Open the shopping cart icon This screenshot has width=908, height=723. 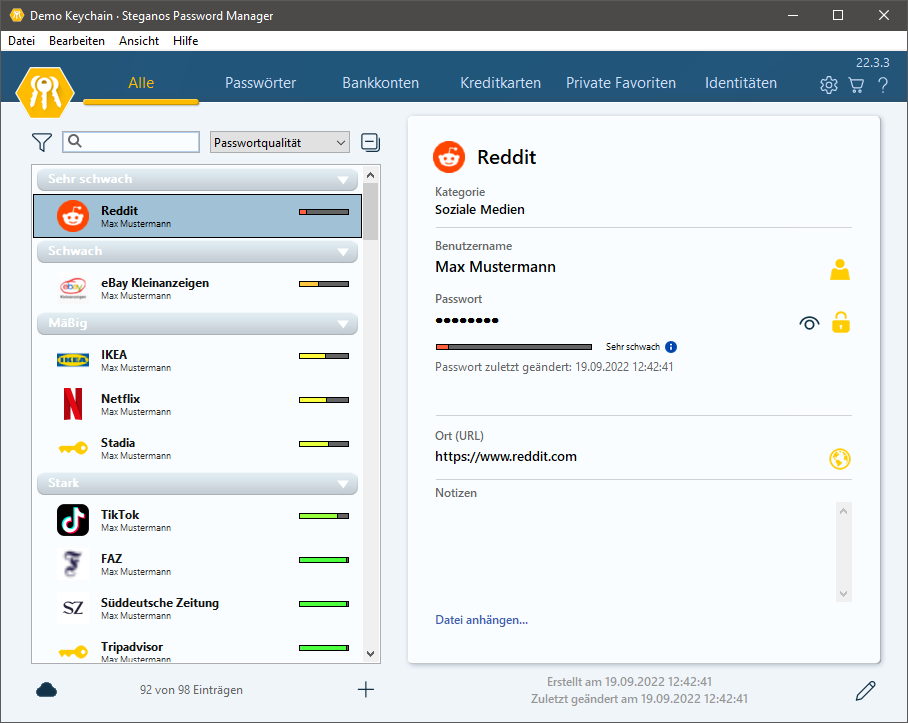point(856,85)
